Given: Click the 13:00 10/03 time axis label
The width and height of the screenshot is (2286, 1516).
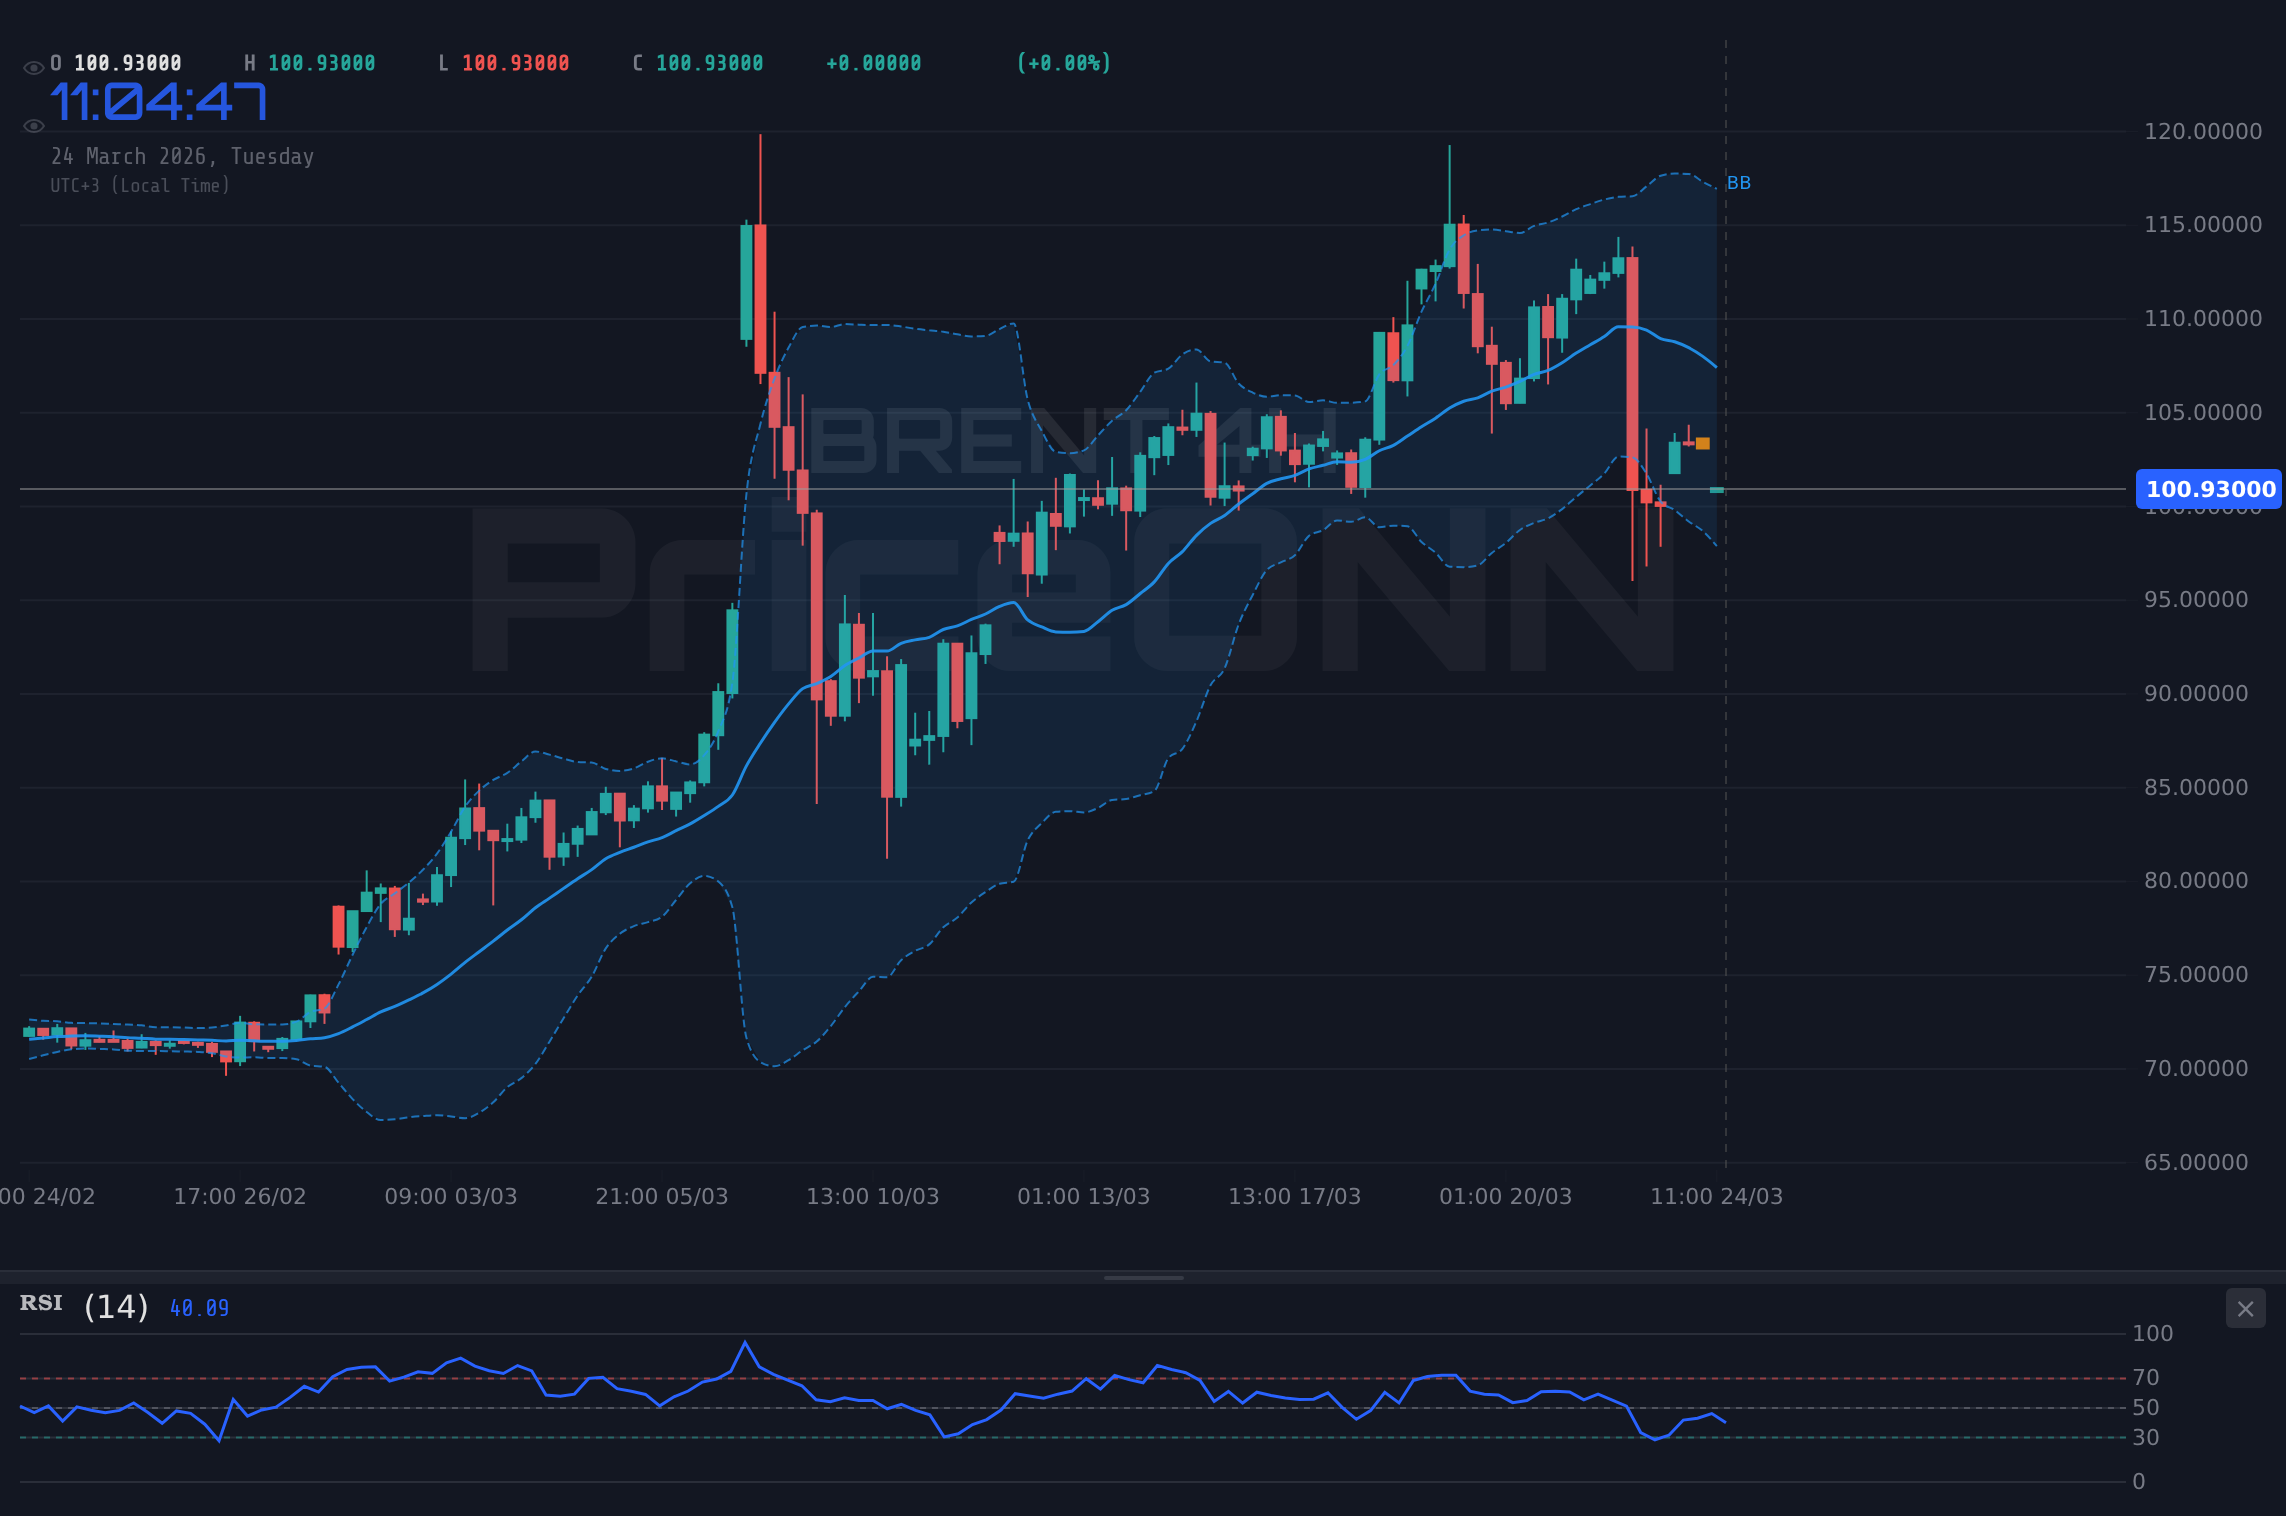Looking at the screenshot, I should click(874, 1196).
